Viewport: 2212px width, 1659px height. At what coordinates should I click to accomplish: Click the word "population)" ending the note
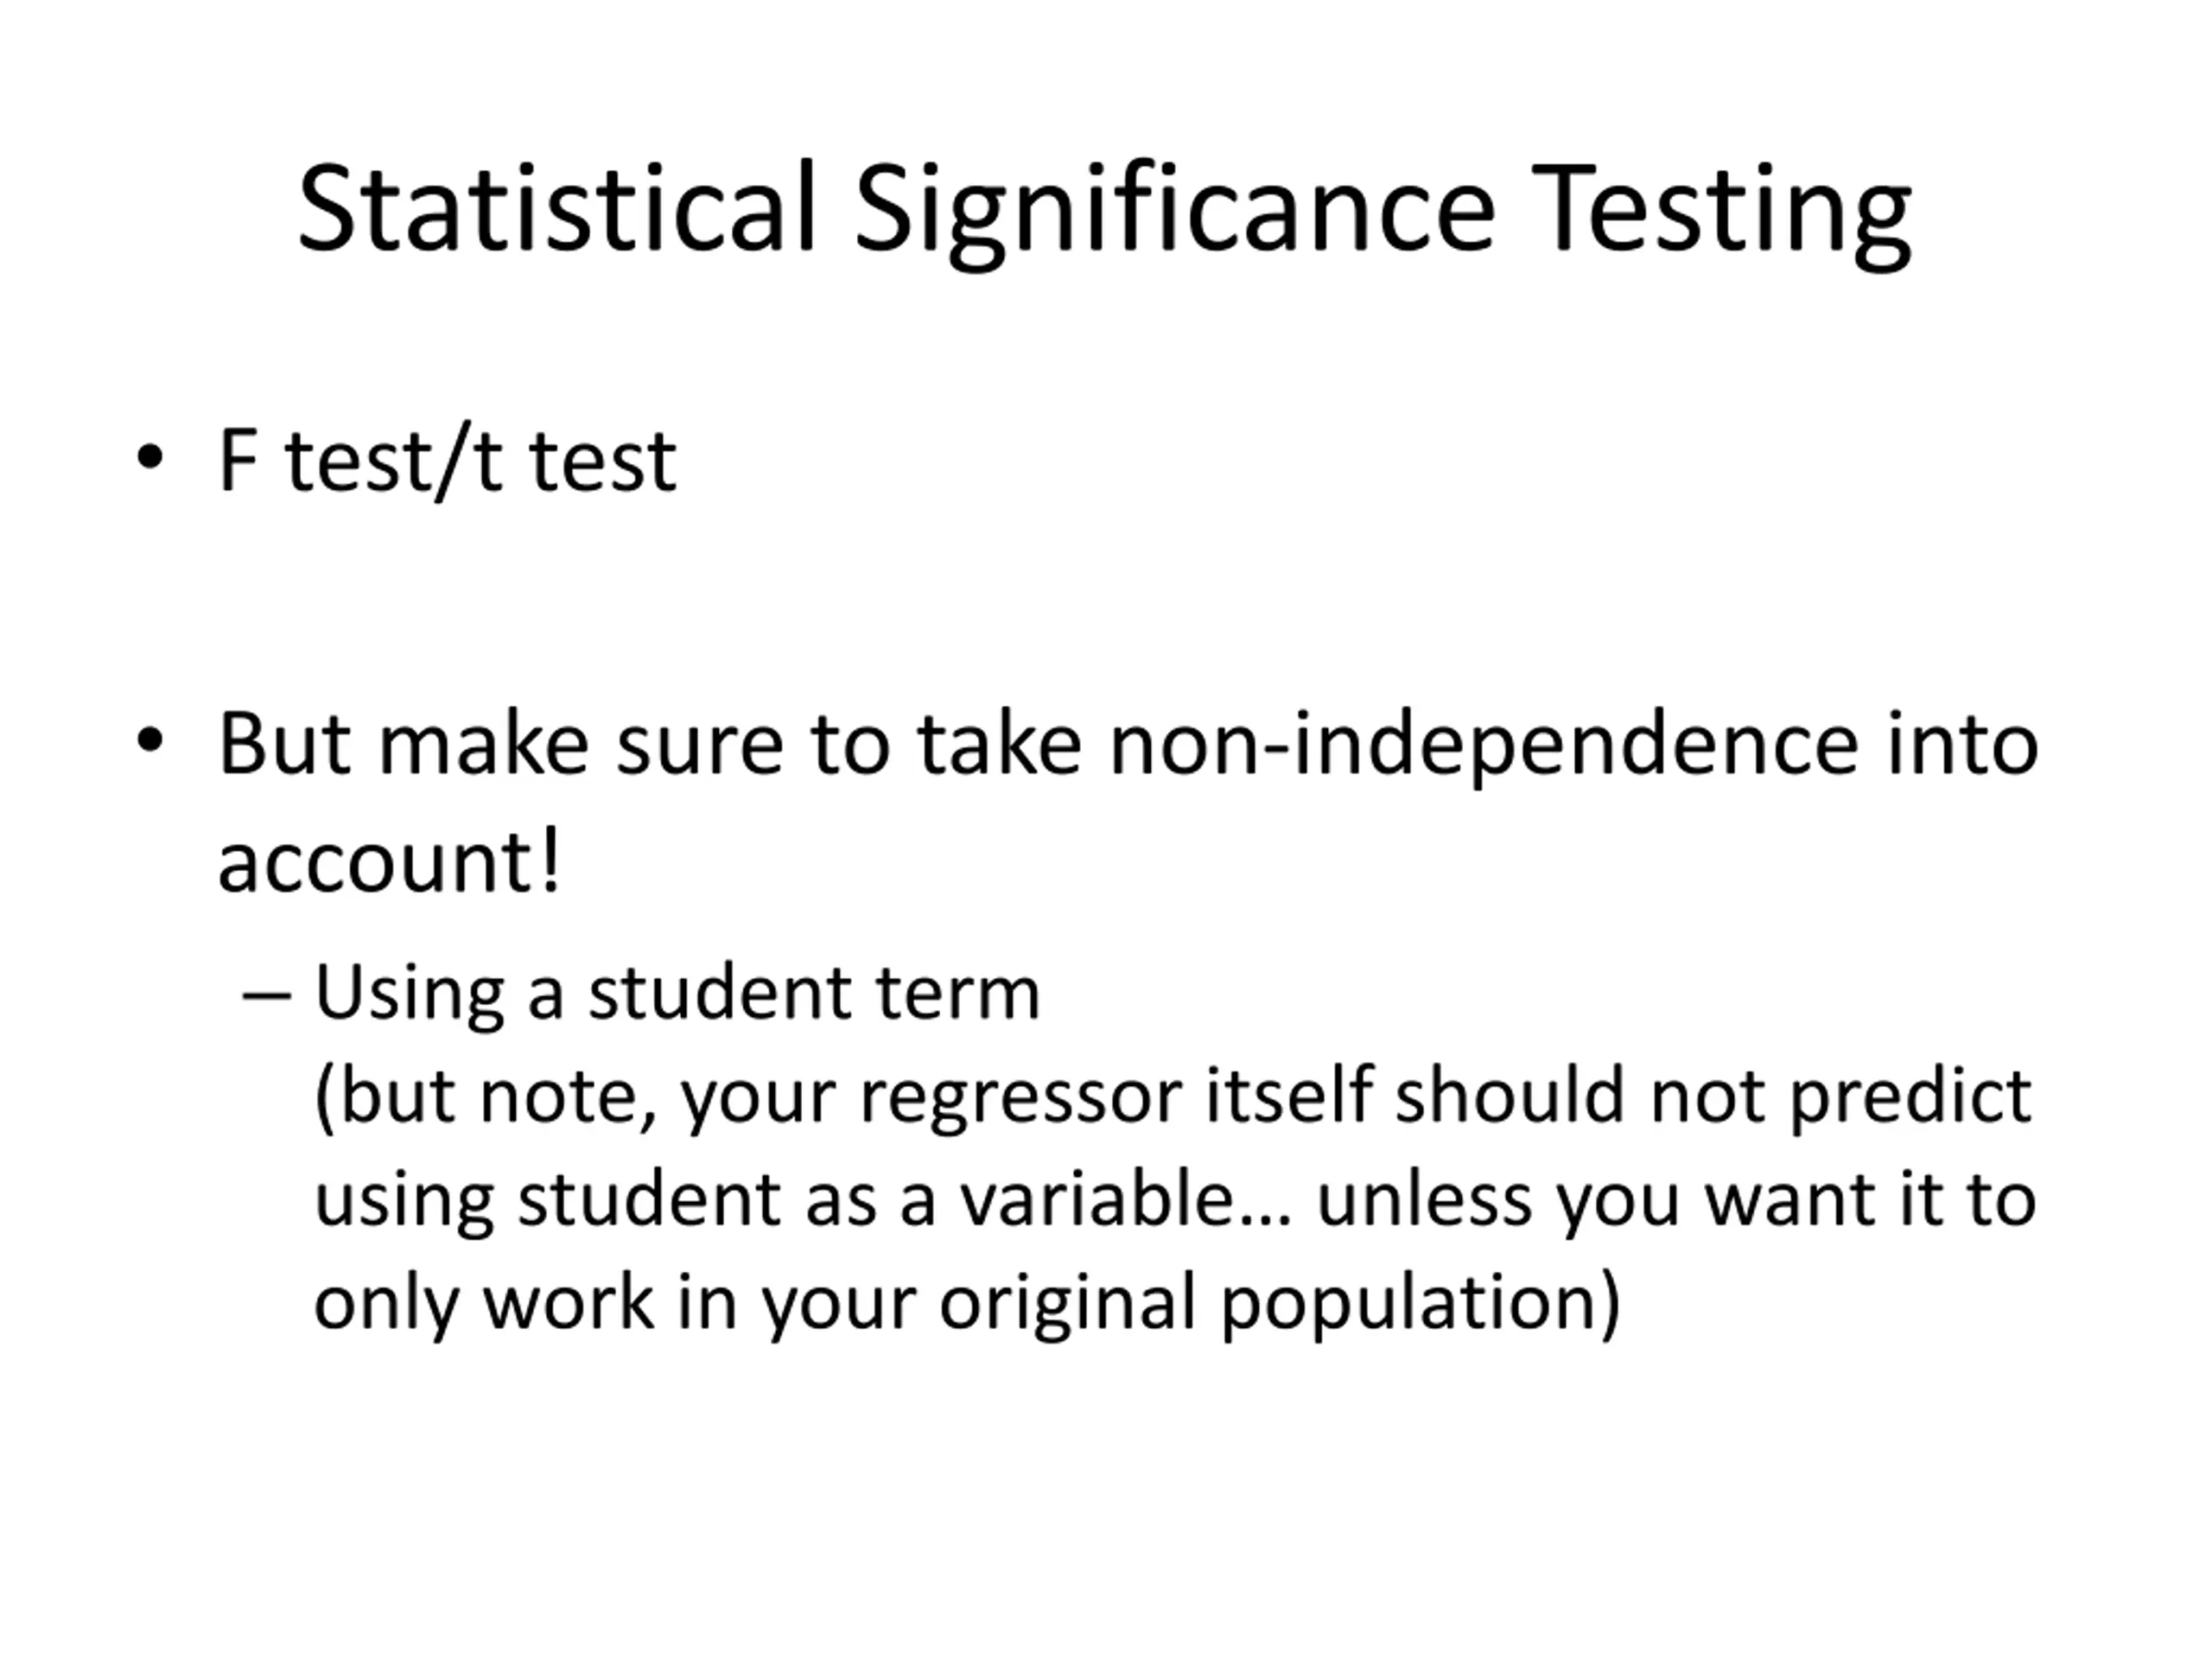click(1420, 1303)
